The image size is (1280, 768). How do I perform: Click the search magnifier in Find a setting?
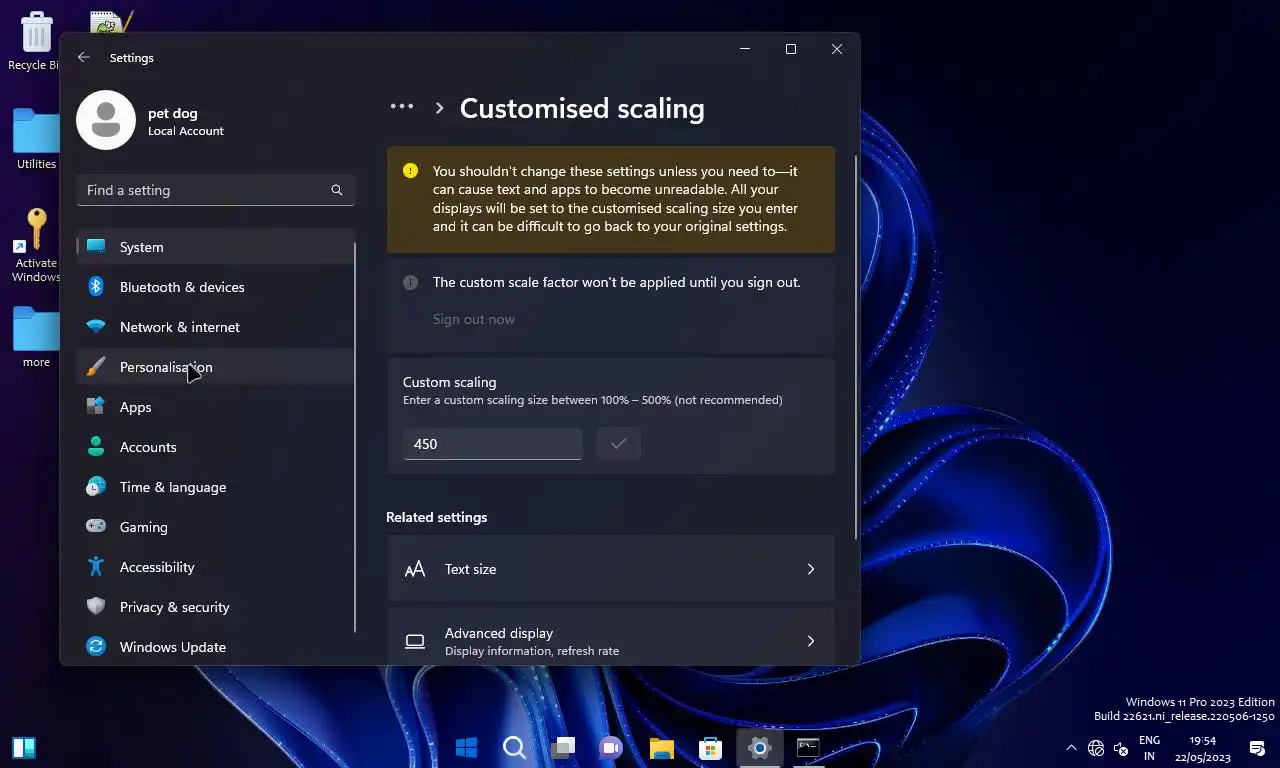coord(337,190)
